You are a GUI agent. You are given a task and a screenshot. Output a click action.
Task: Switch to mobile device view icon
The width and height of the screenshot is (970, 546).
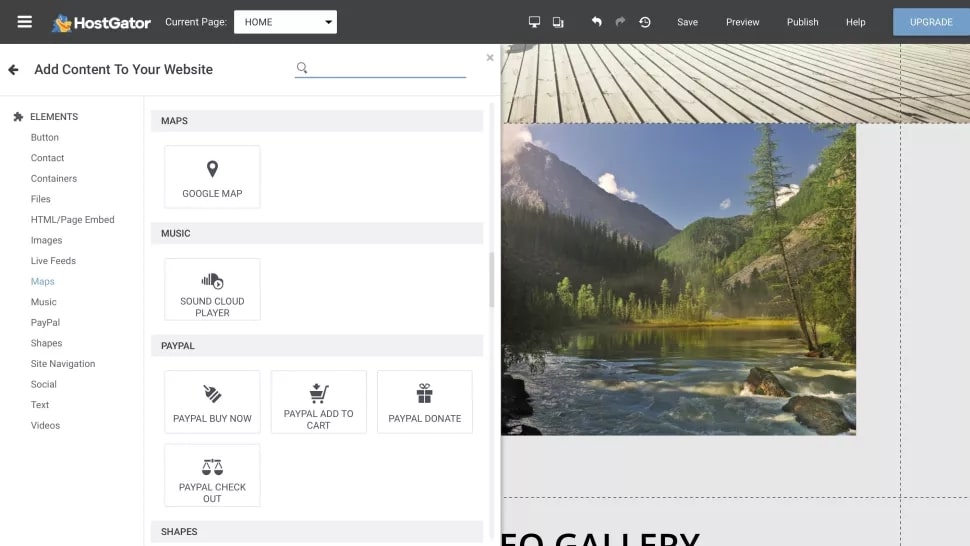[x=558, y=22]
